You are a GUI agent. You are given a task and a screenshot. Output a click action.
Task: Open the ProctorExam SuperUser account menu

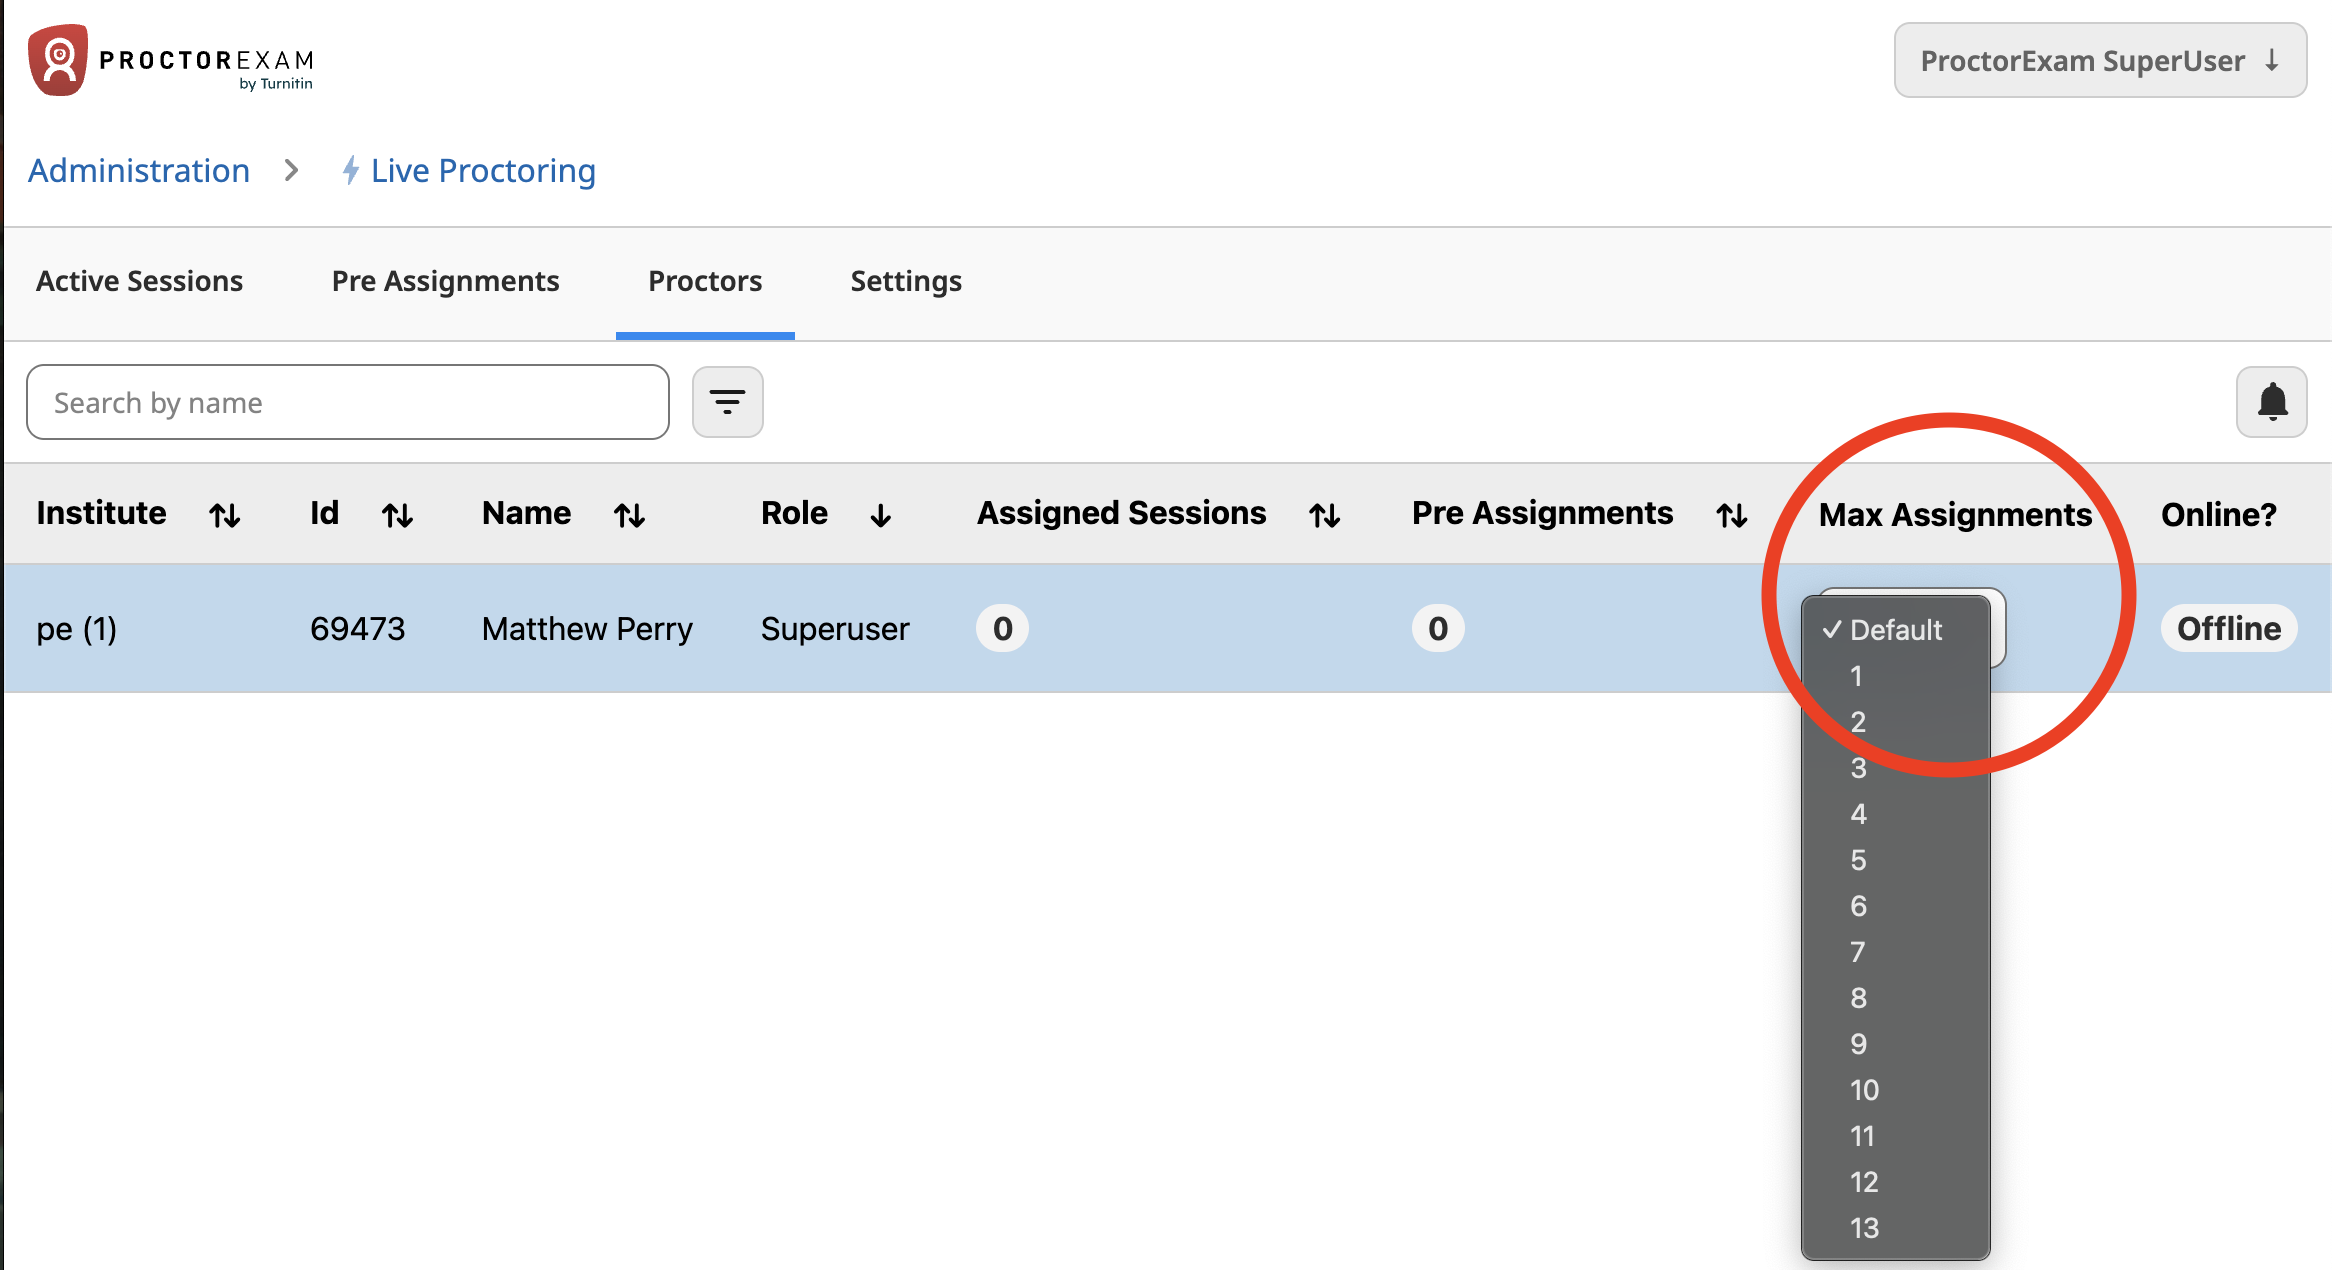tap(2100, 60)
